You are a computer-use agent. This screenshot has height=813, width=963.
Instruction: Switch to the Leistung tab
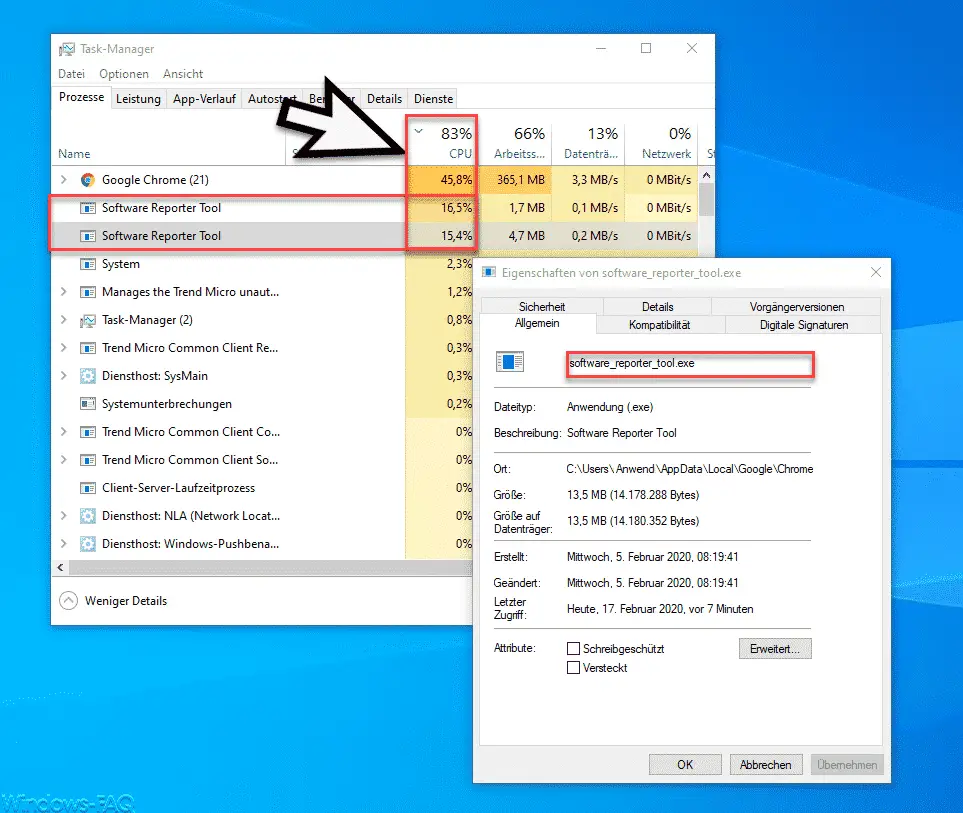(x=138, y=99)
